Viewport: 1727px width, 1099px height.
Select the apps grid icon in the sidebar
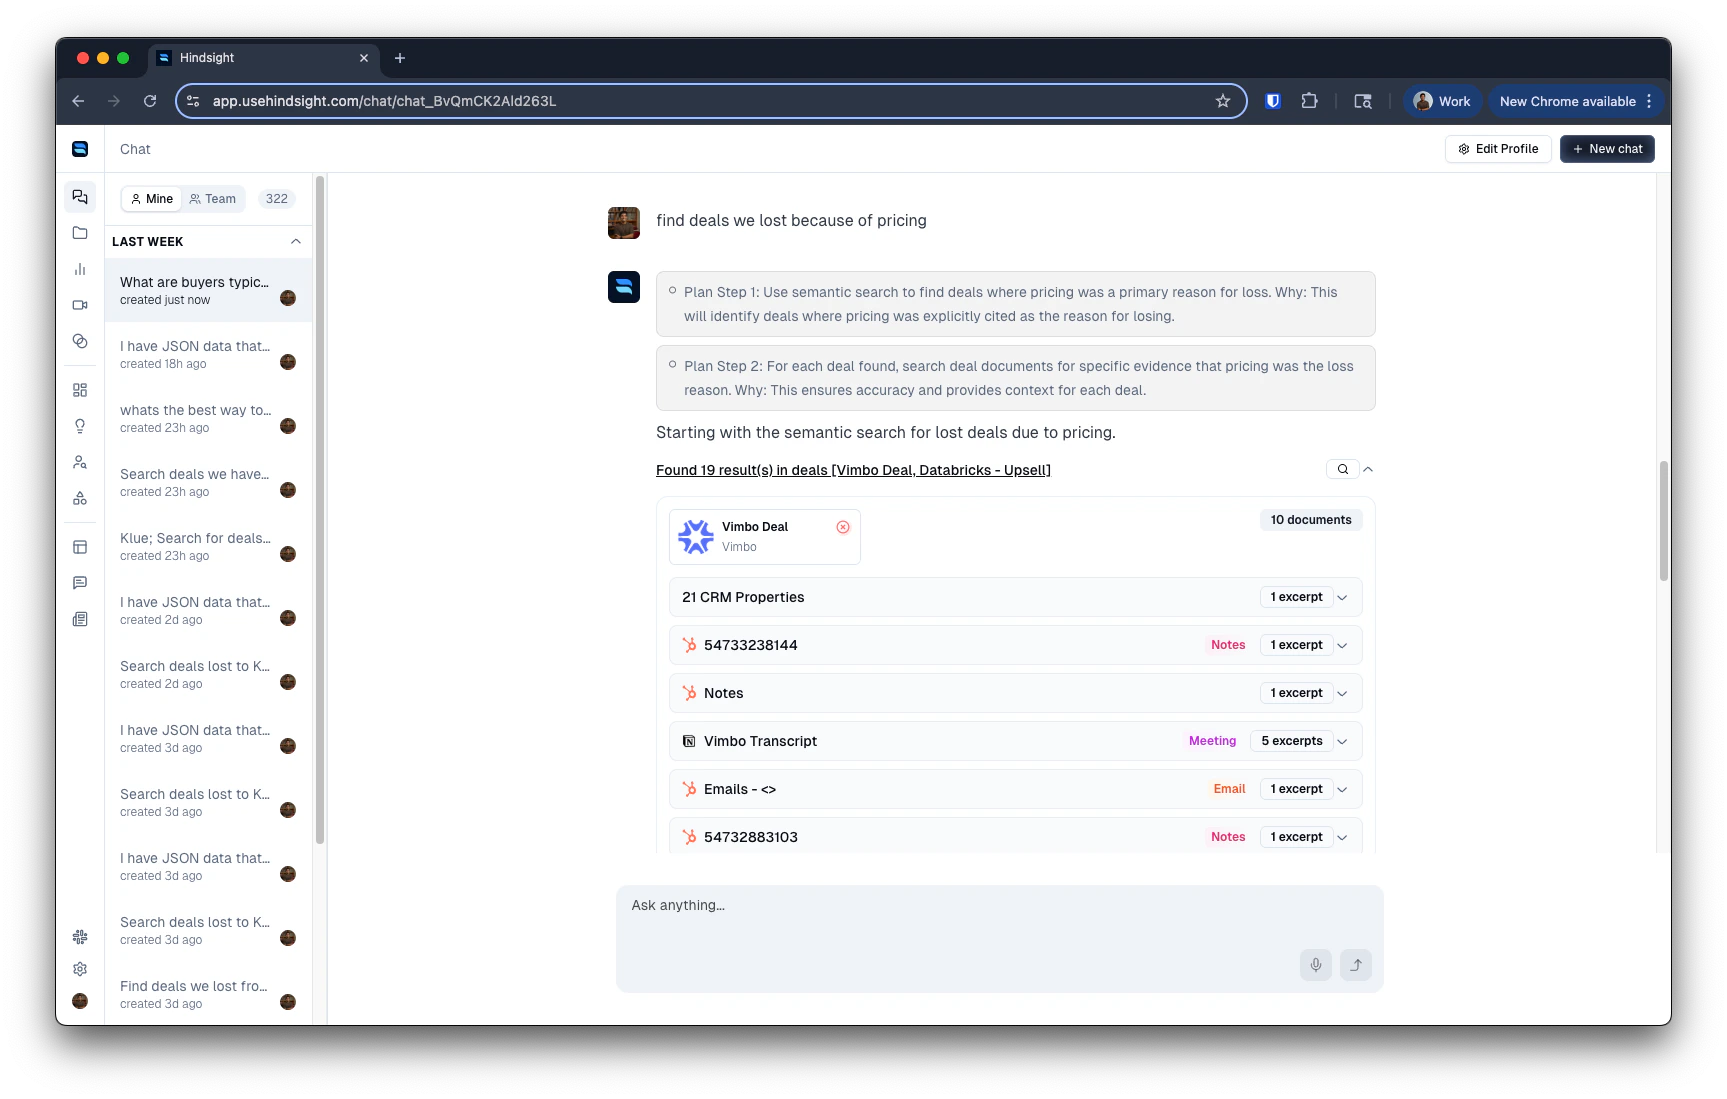coord(80,390)
